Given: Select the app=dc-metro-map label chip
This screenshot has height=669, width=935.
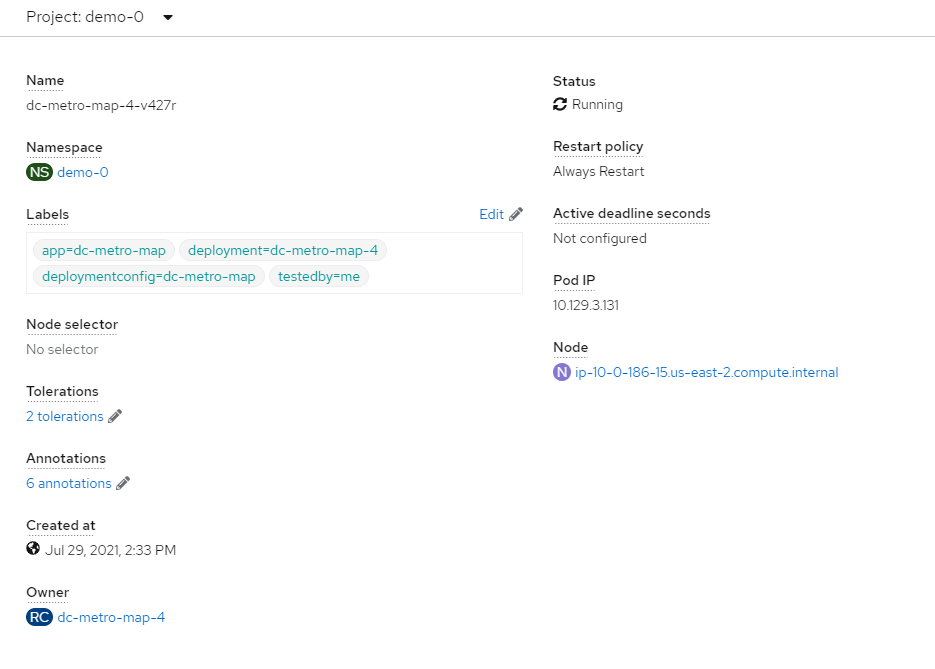Looking at the screenshot, I should point(104,250).
